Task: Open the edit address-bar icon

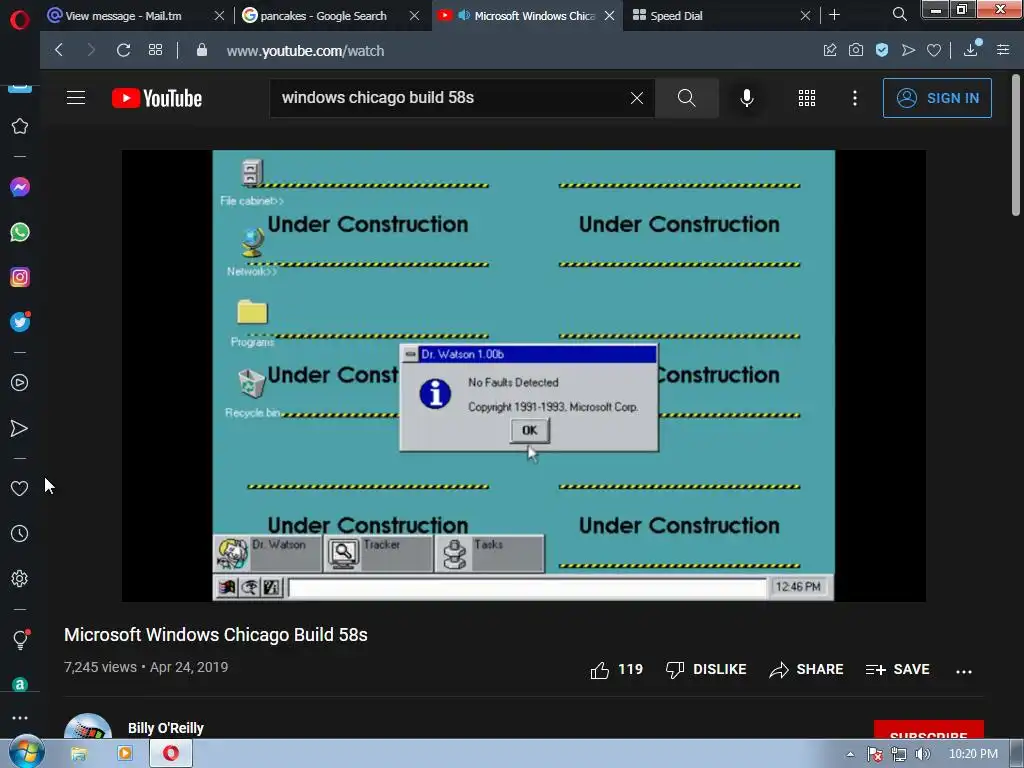Action: tap(830, 50)
